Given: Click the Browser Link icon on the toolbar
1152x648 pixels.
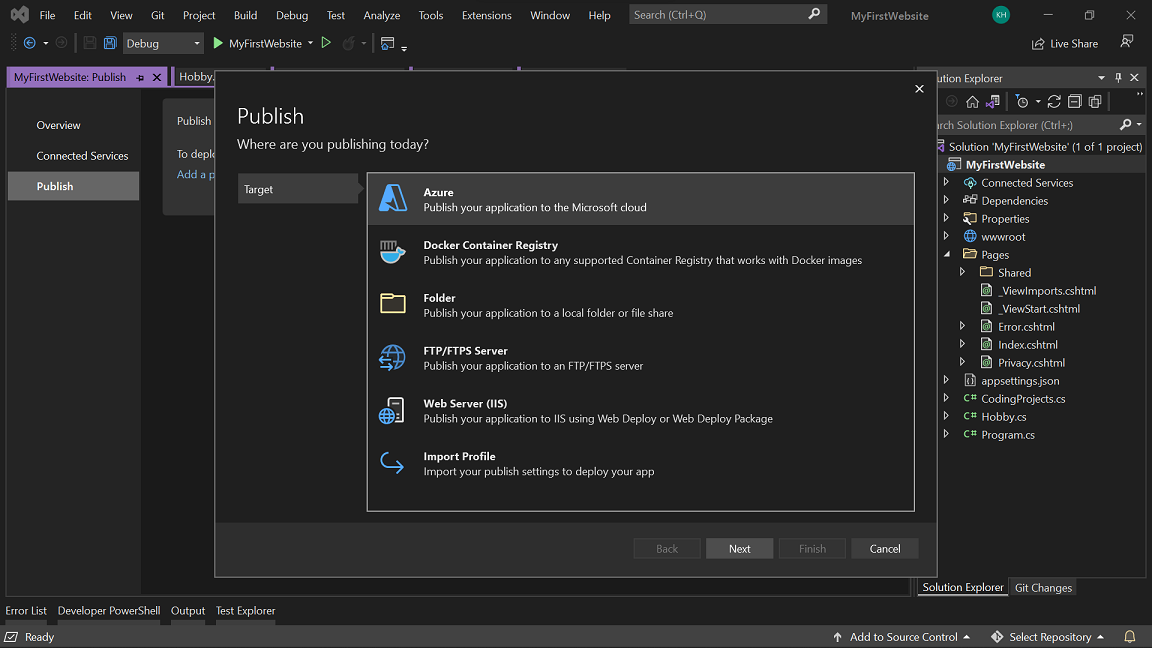Looking at the screenshot, I should [x=387, y=43].
